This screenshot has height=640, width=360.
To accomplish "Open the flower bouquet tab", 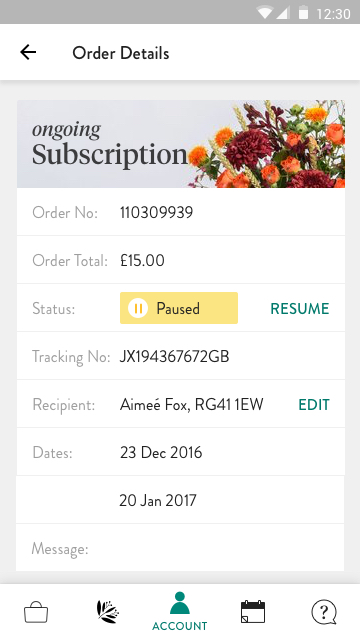I will pyautogui.click(x=108, y=612).
